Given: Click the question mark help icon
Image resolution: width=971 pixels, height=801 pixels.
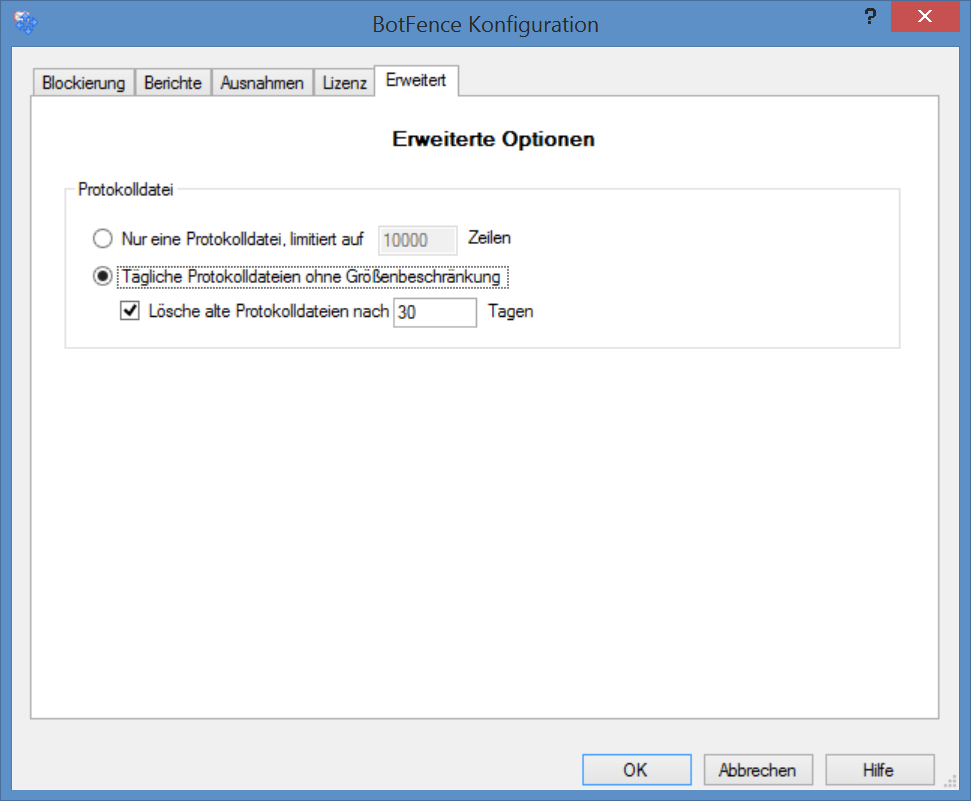Looking at the screenshot, I should pos(870,17).
